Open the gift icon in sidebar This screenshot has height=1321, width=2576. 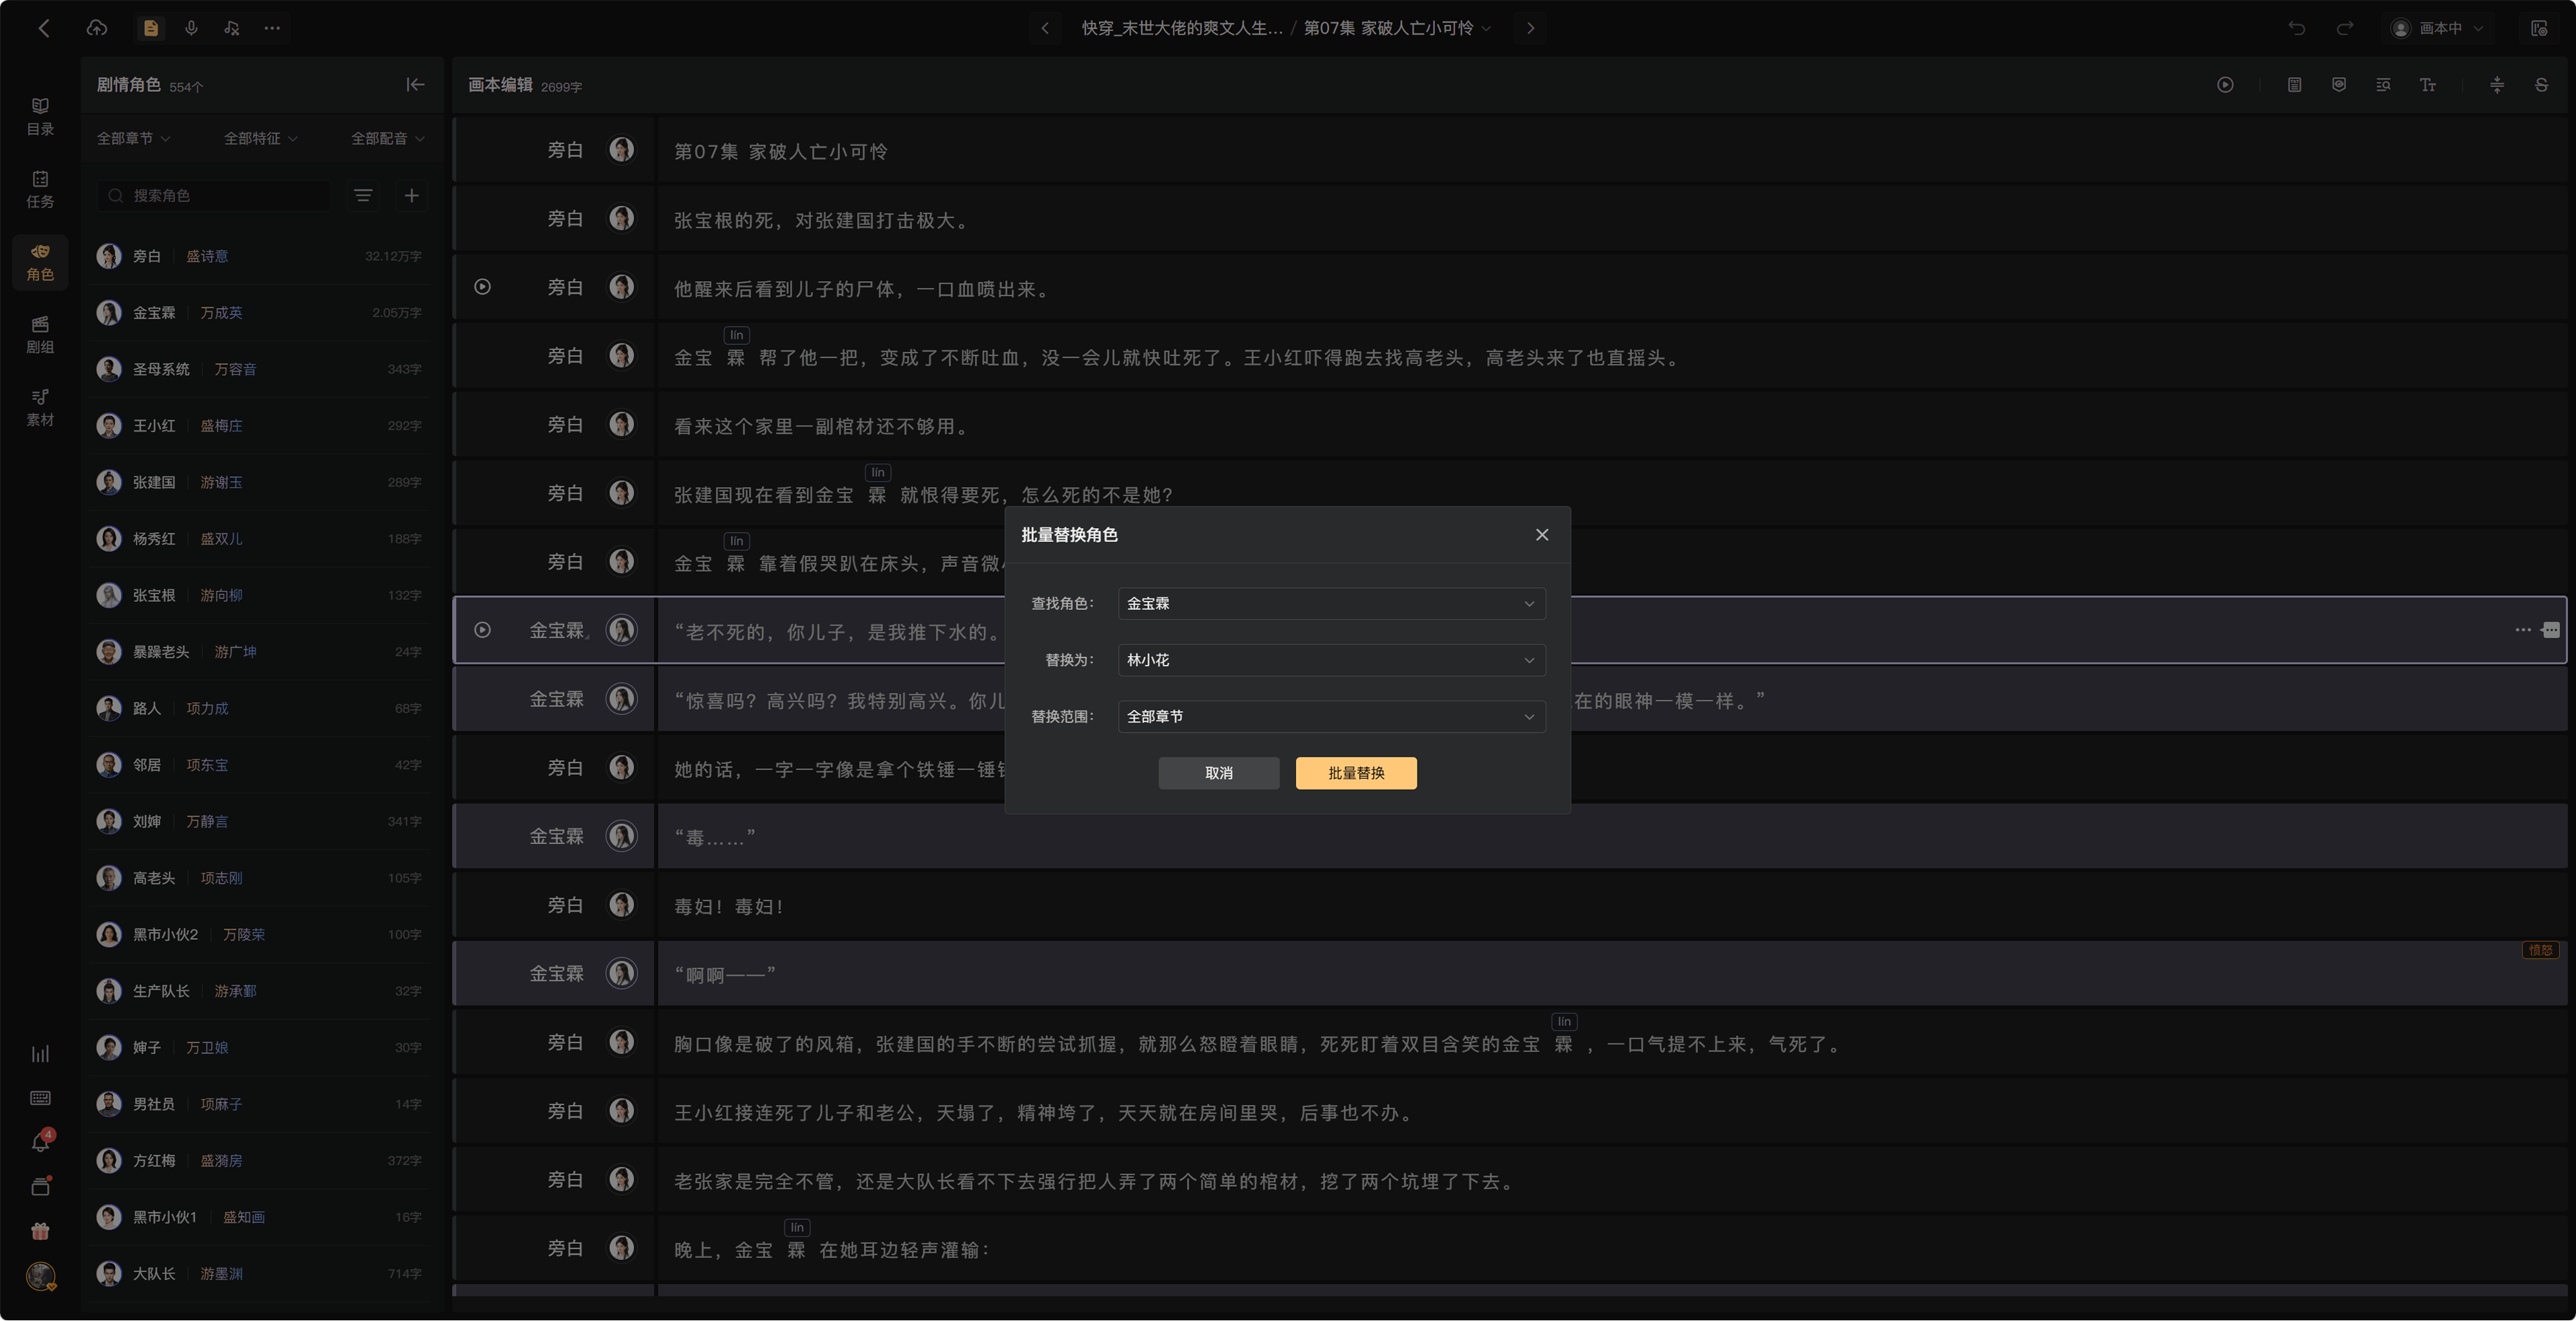[x=40, y=1231]
